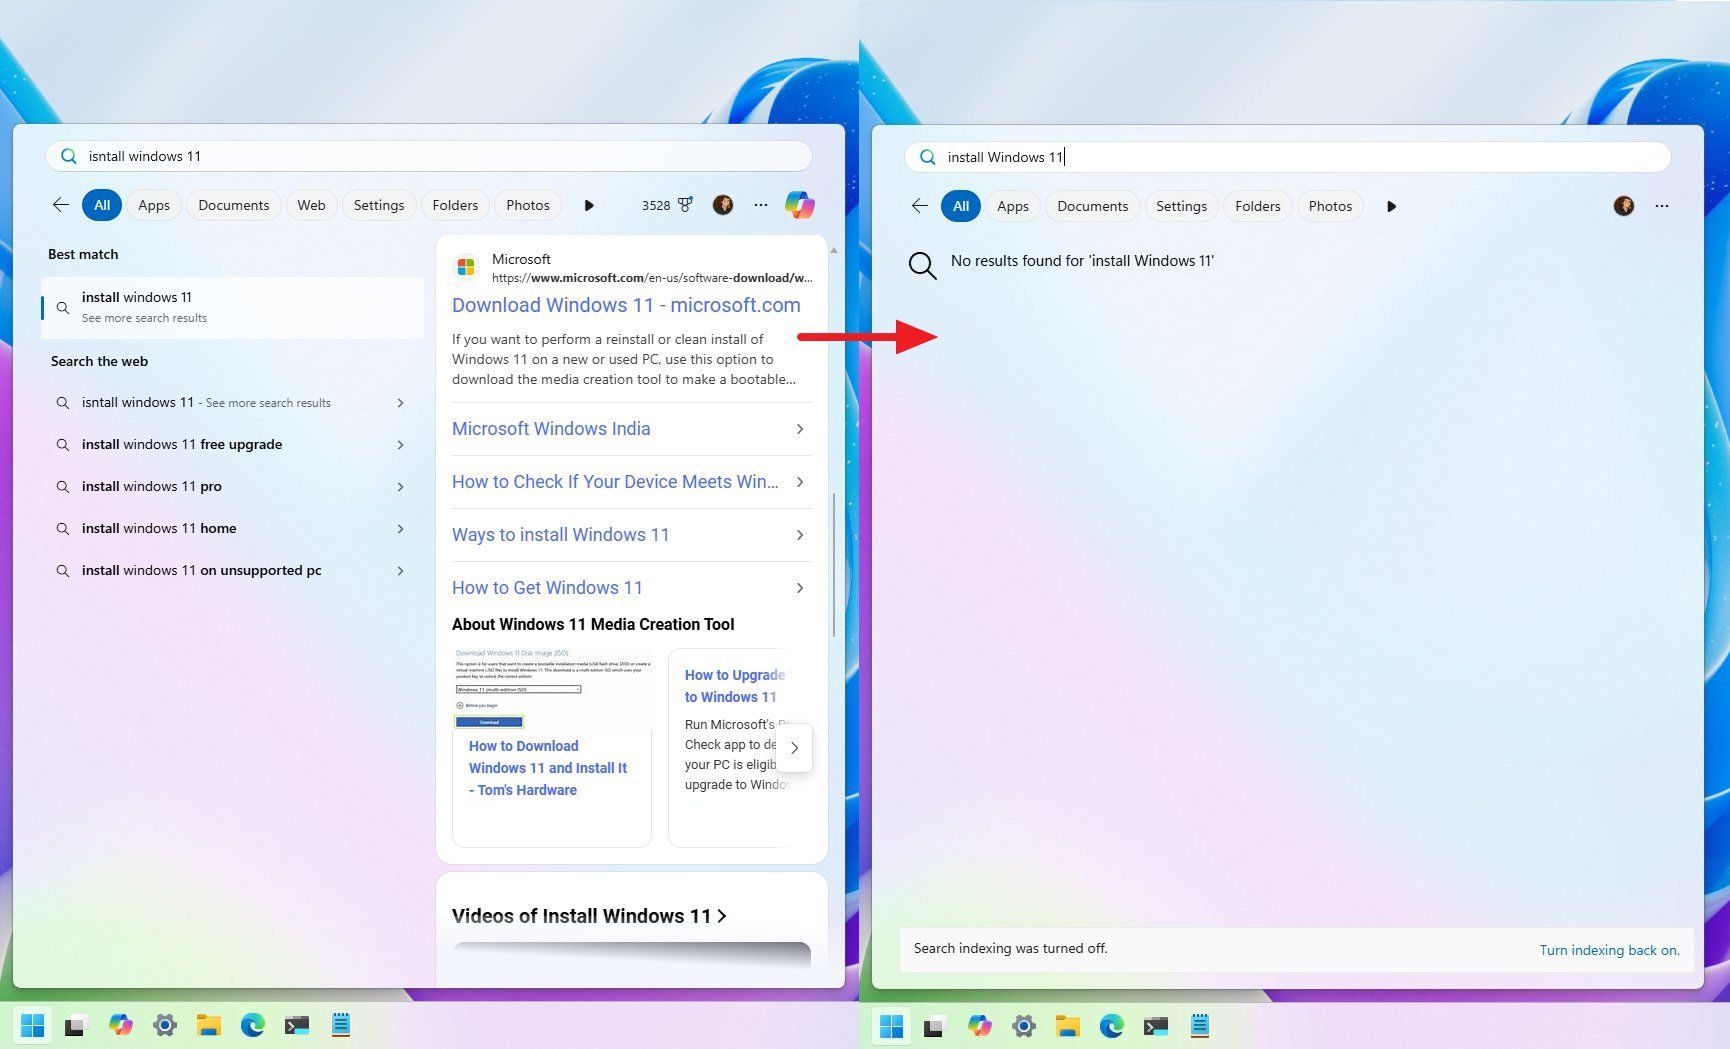Open 'Download Windows 11 - microsoft.com' result
The image size is (1730, 1049).
click(x=626, y=305)
